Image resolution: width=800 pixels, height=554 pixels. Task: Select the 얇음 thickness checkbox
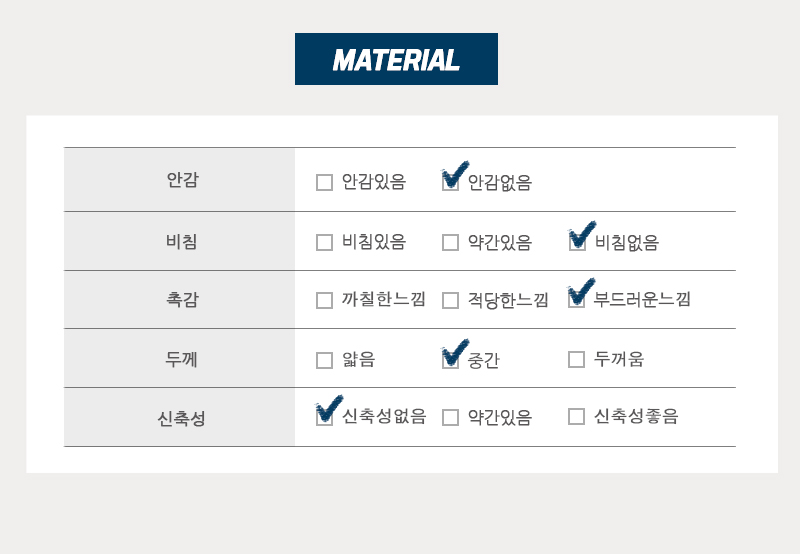pyautogui.click(x=324, y=360)
